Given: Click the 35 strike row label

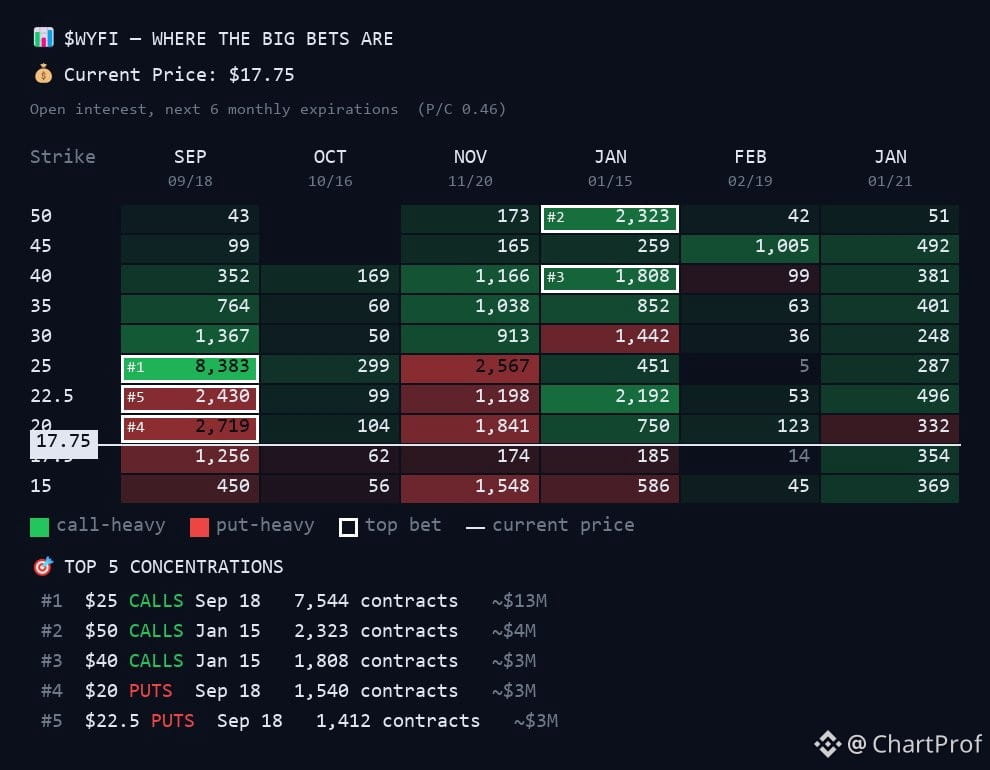Looking at the screenshot, I should (41, 306).
